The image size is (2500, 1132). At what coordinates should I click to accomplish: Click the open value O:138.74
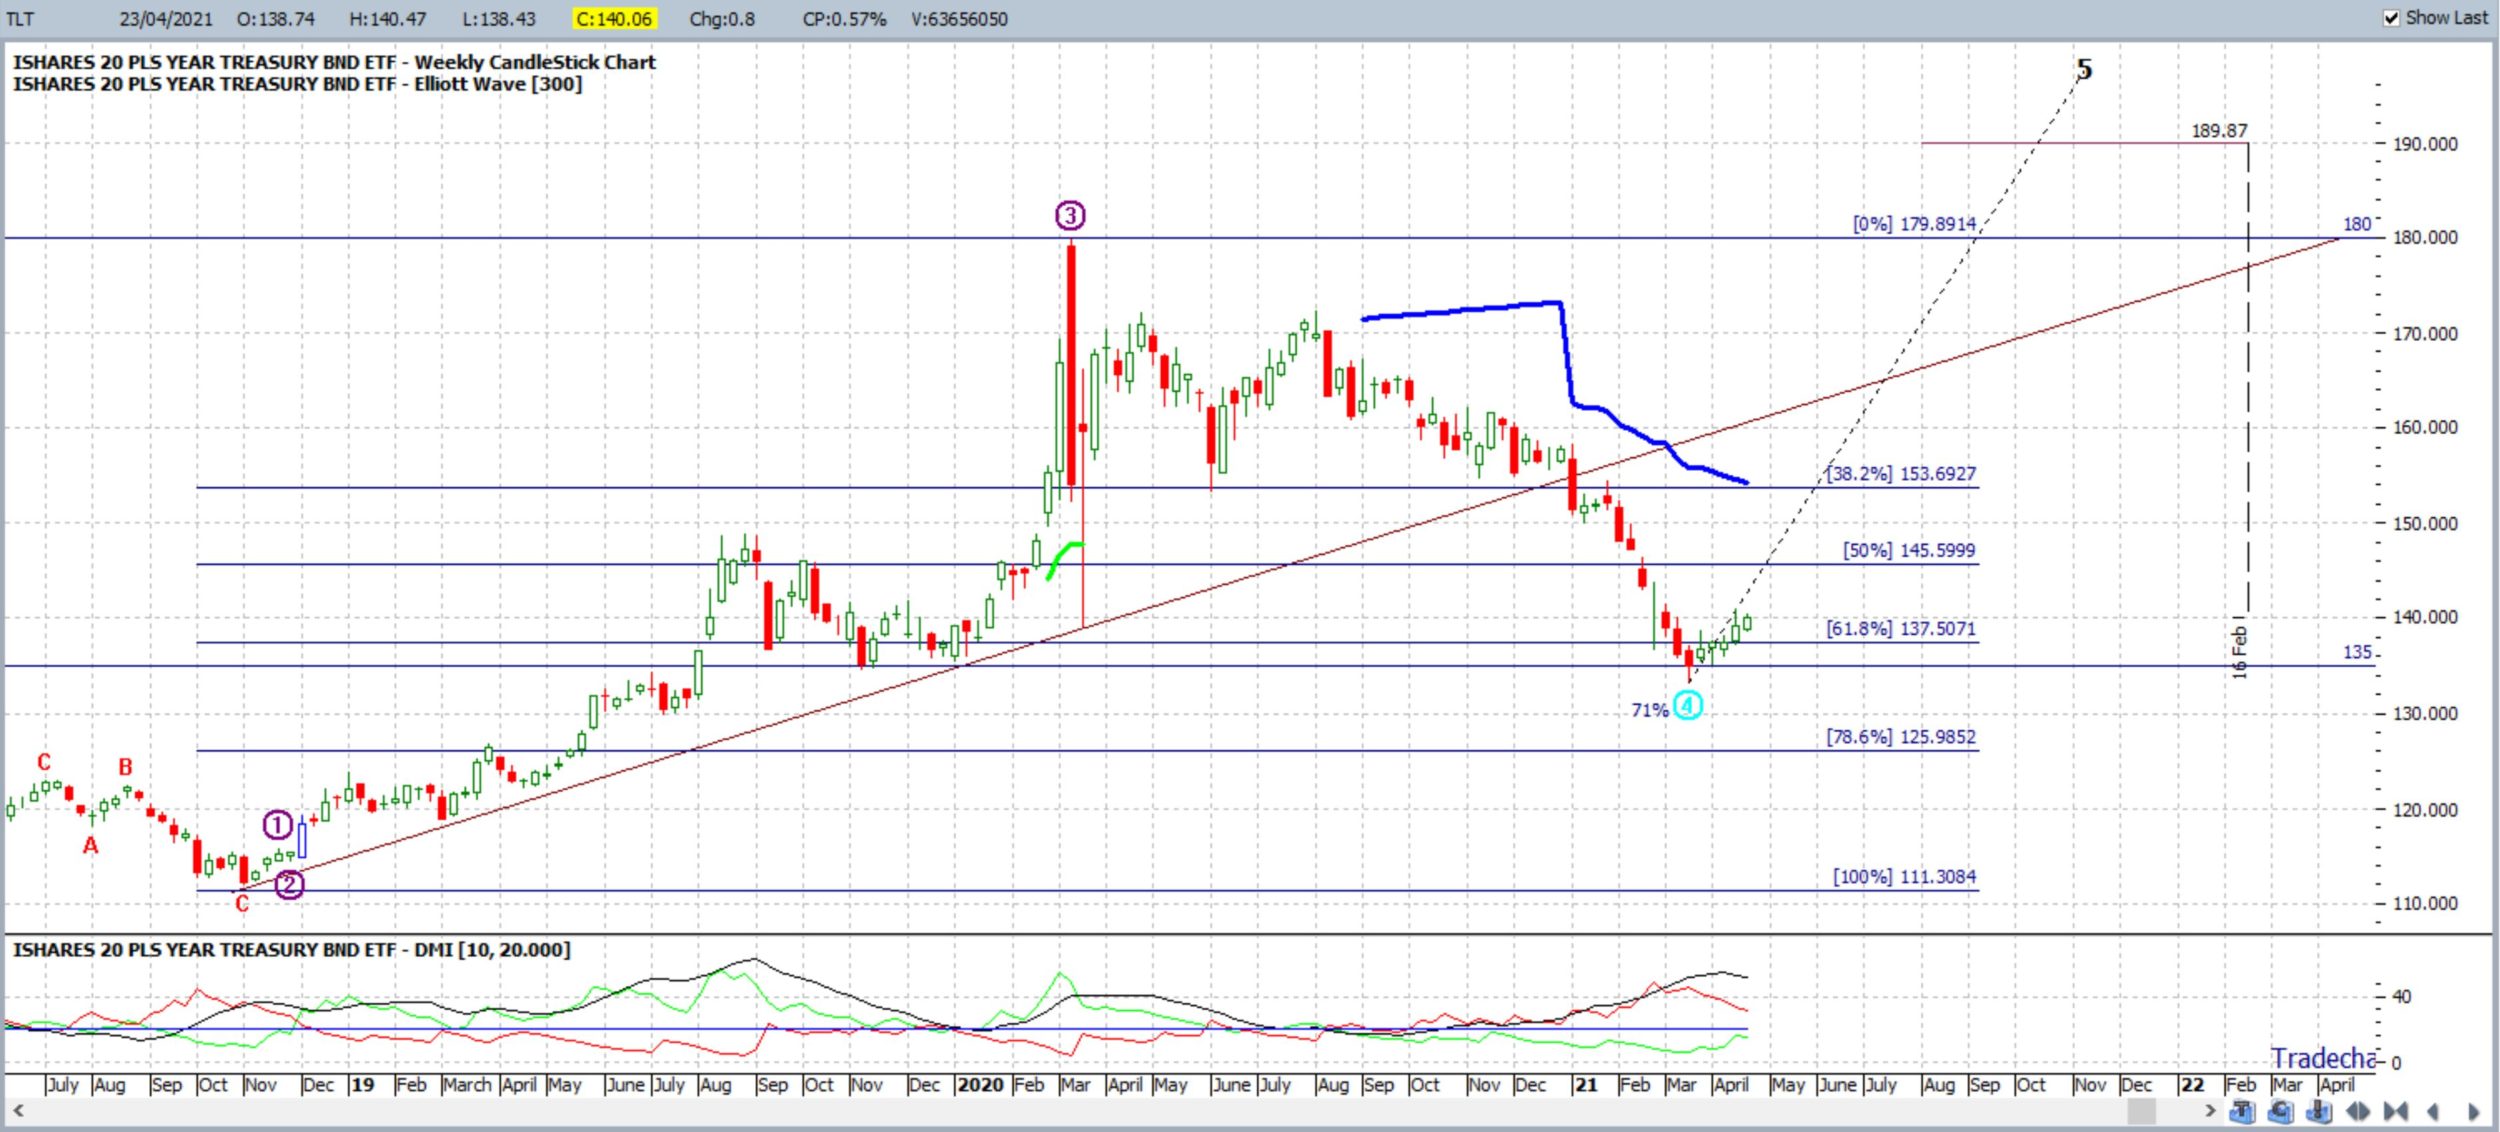click(x=276, y=19)
